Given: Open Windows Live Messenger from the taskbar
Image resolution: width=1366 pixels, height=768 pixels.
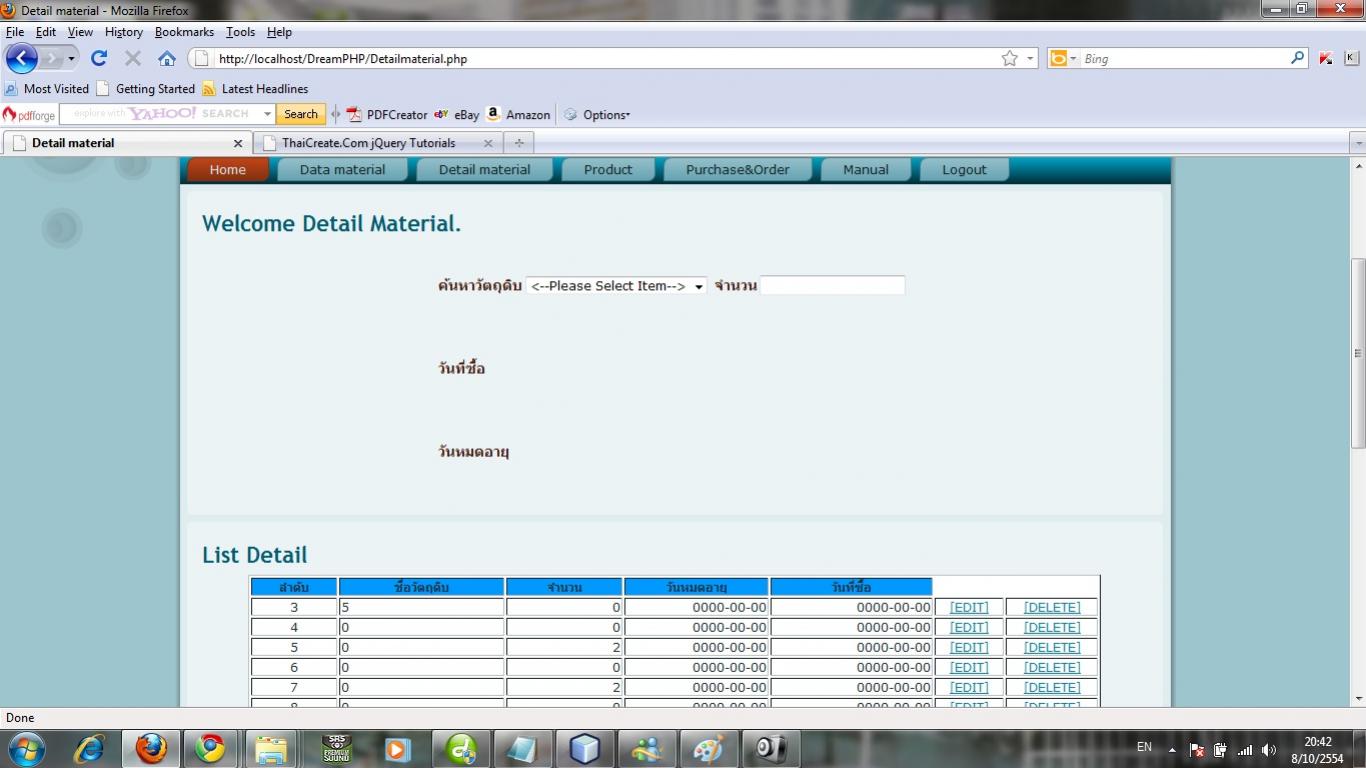Looking at the screenshot, I should click(646, 748).
